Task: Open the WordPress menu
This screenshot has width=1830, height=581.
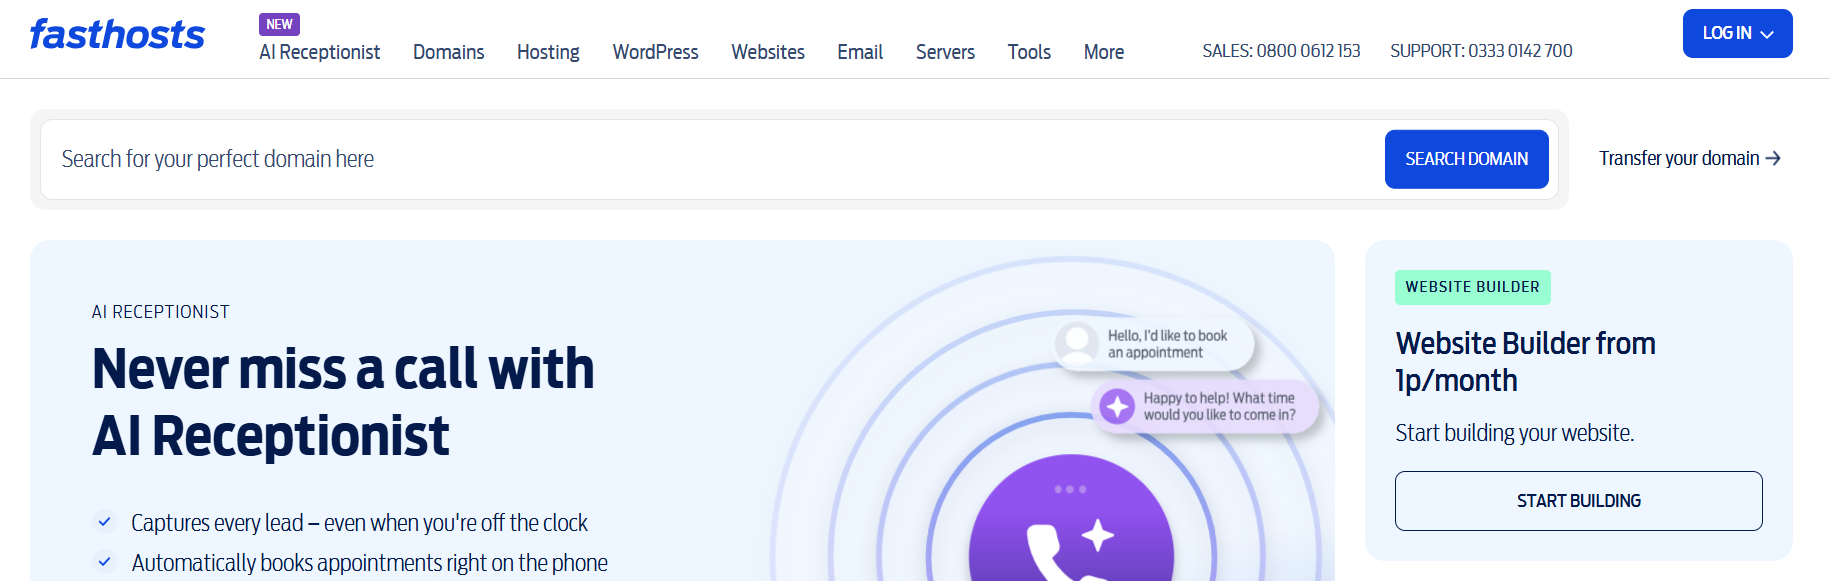Action: coord(656,52)
